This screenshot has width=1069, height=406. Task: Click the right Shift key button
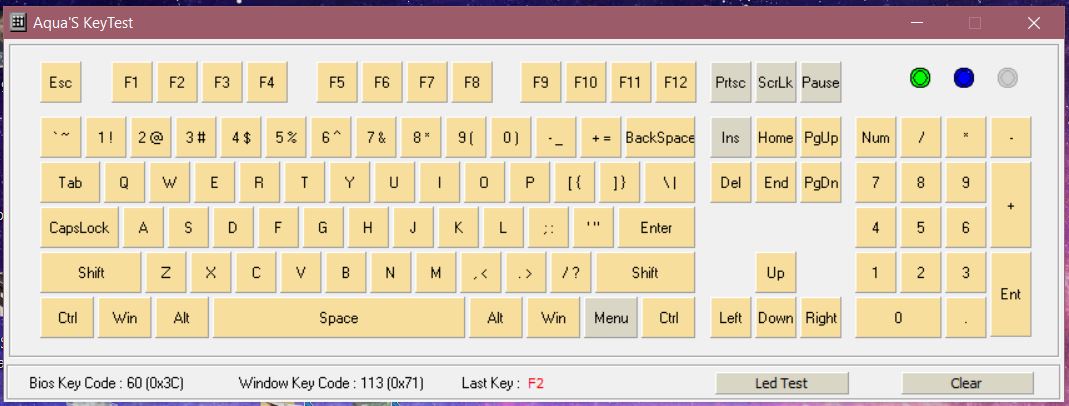pyautogui.click(x=645, y=272)
